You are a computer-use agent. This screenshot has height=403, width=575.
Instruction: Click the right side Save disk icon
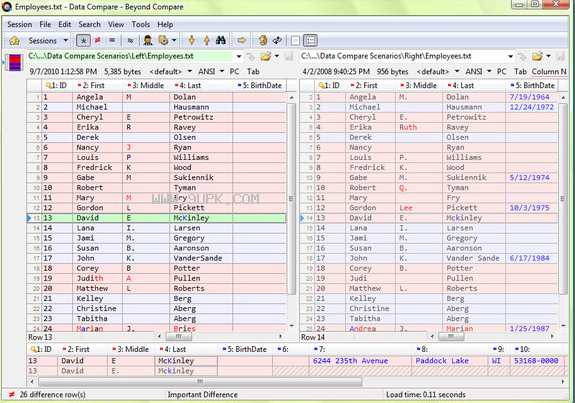pos(560,56)
